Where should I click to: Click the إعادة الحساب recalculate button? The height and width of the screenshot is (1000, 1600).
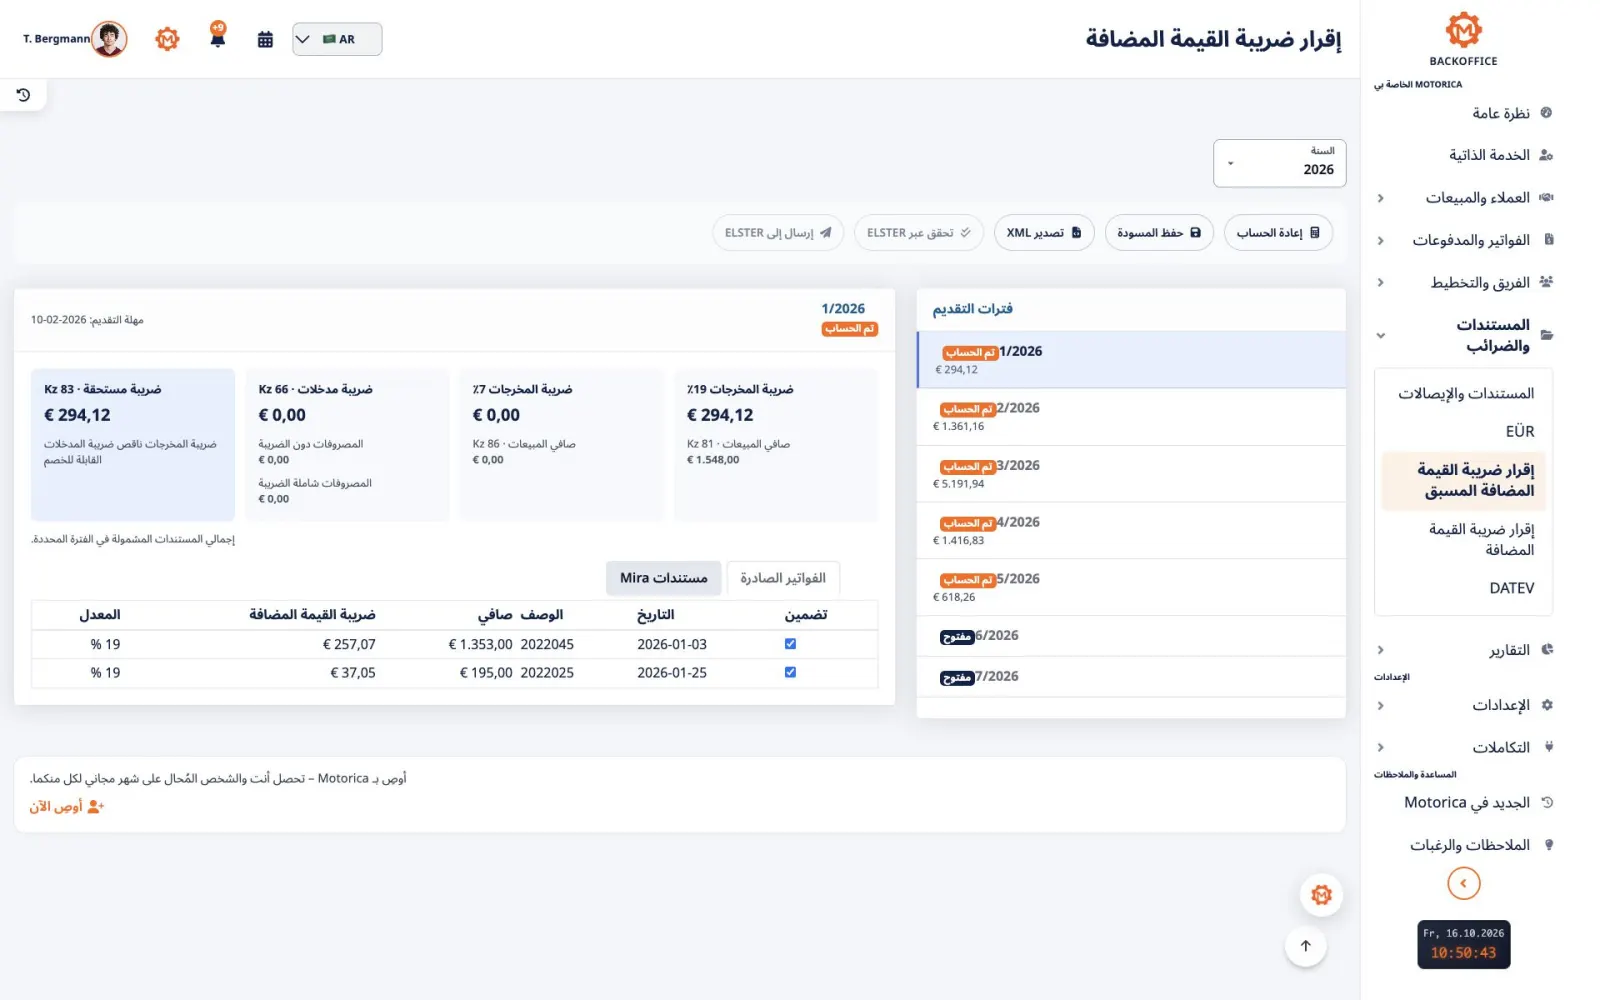tap(1278, 233)
